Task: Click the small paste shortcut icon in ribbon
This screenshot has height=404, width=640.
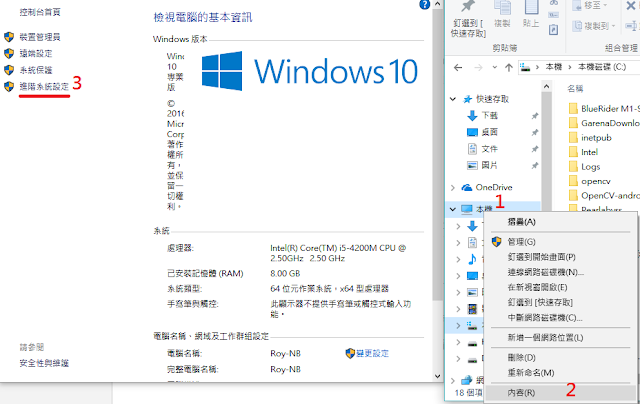Action: 553,30
